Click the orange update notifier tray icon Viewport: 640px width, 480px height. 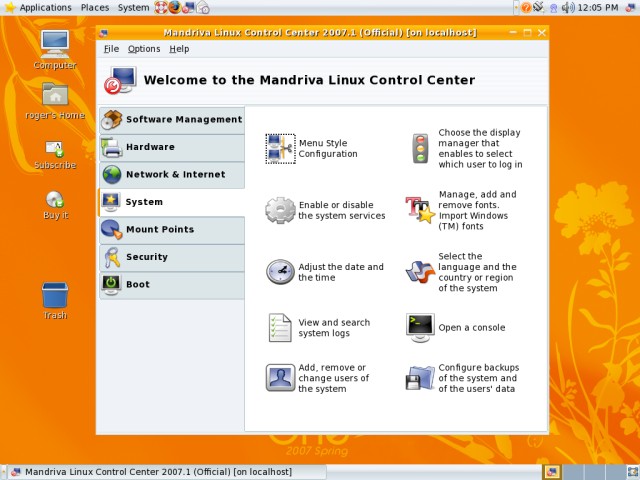(x=526, y=7)
